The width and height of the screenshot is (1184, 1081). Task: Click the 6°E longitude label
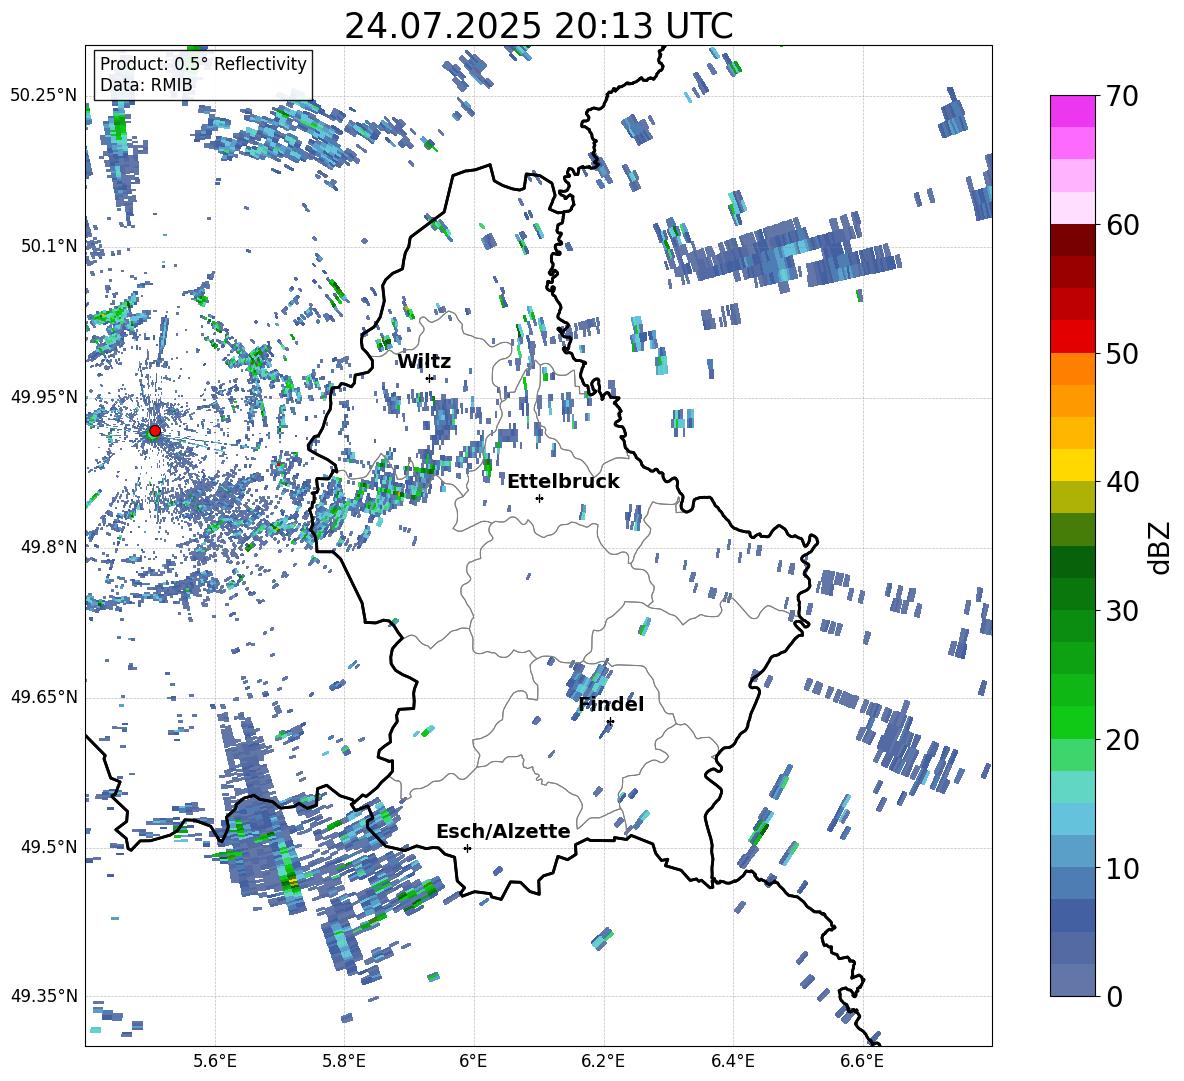coord(473,1061)
